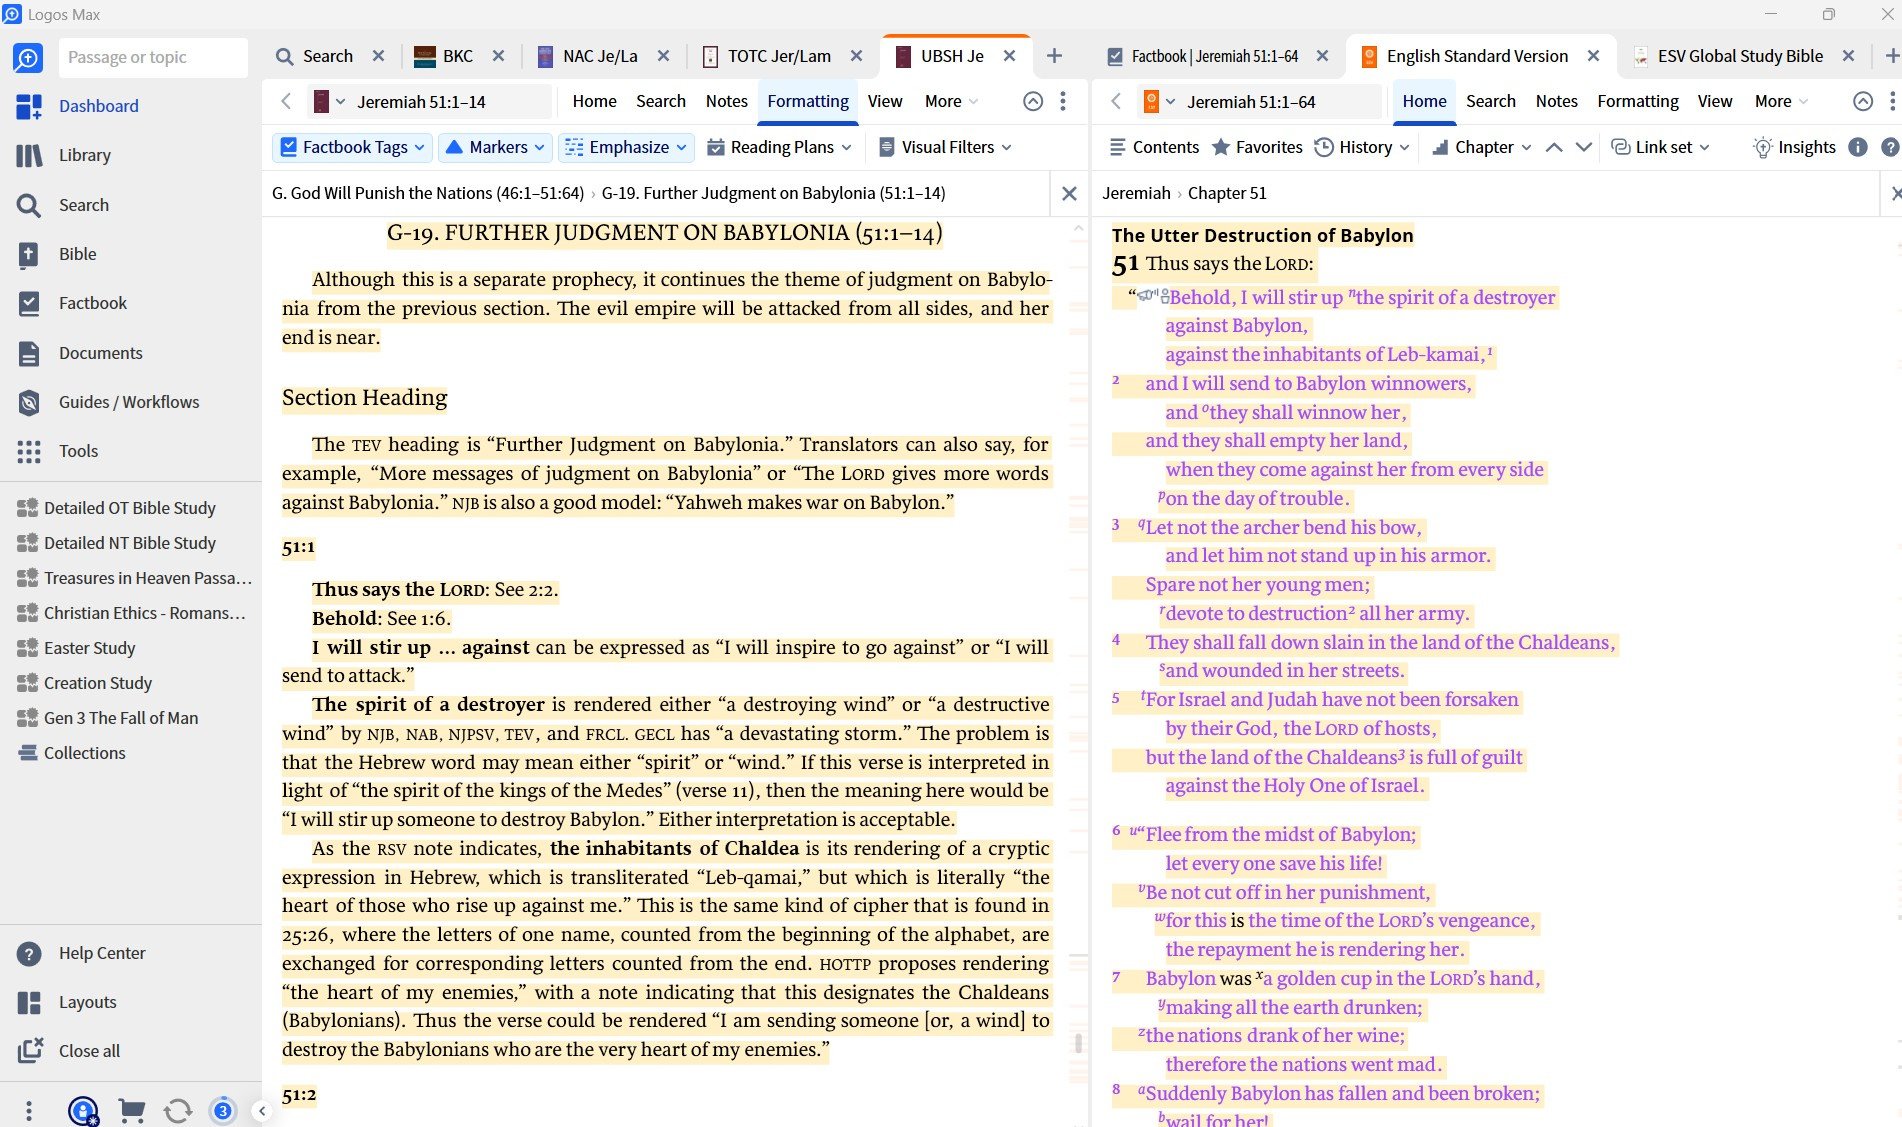Screen dimensions: 1902x1127
Task: Expand the Factbook Tags dropdown arrow
Action: pos(420,148)
